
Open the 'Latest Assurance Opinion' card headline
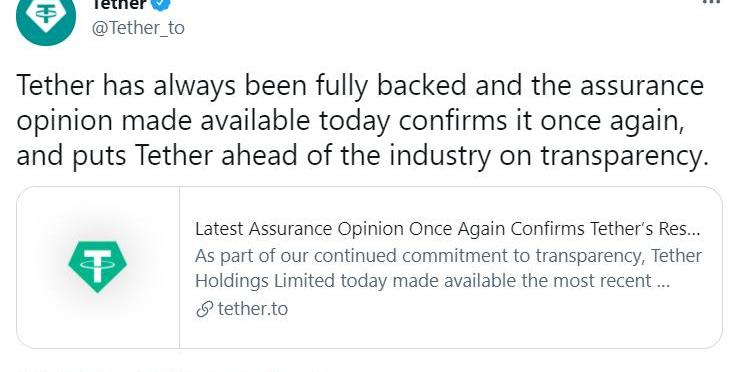447,229
